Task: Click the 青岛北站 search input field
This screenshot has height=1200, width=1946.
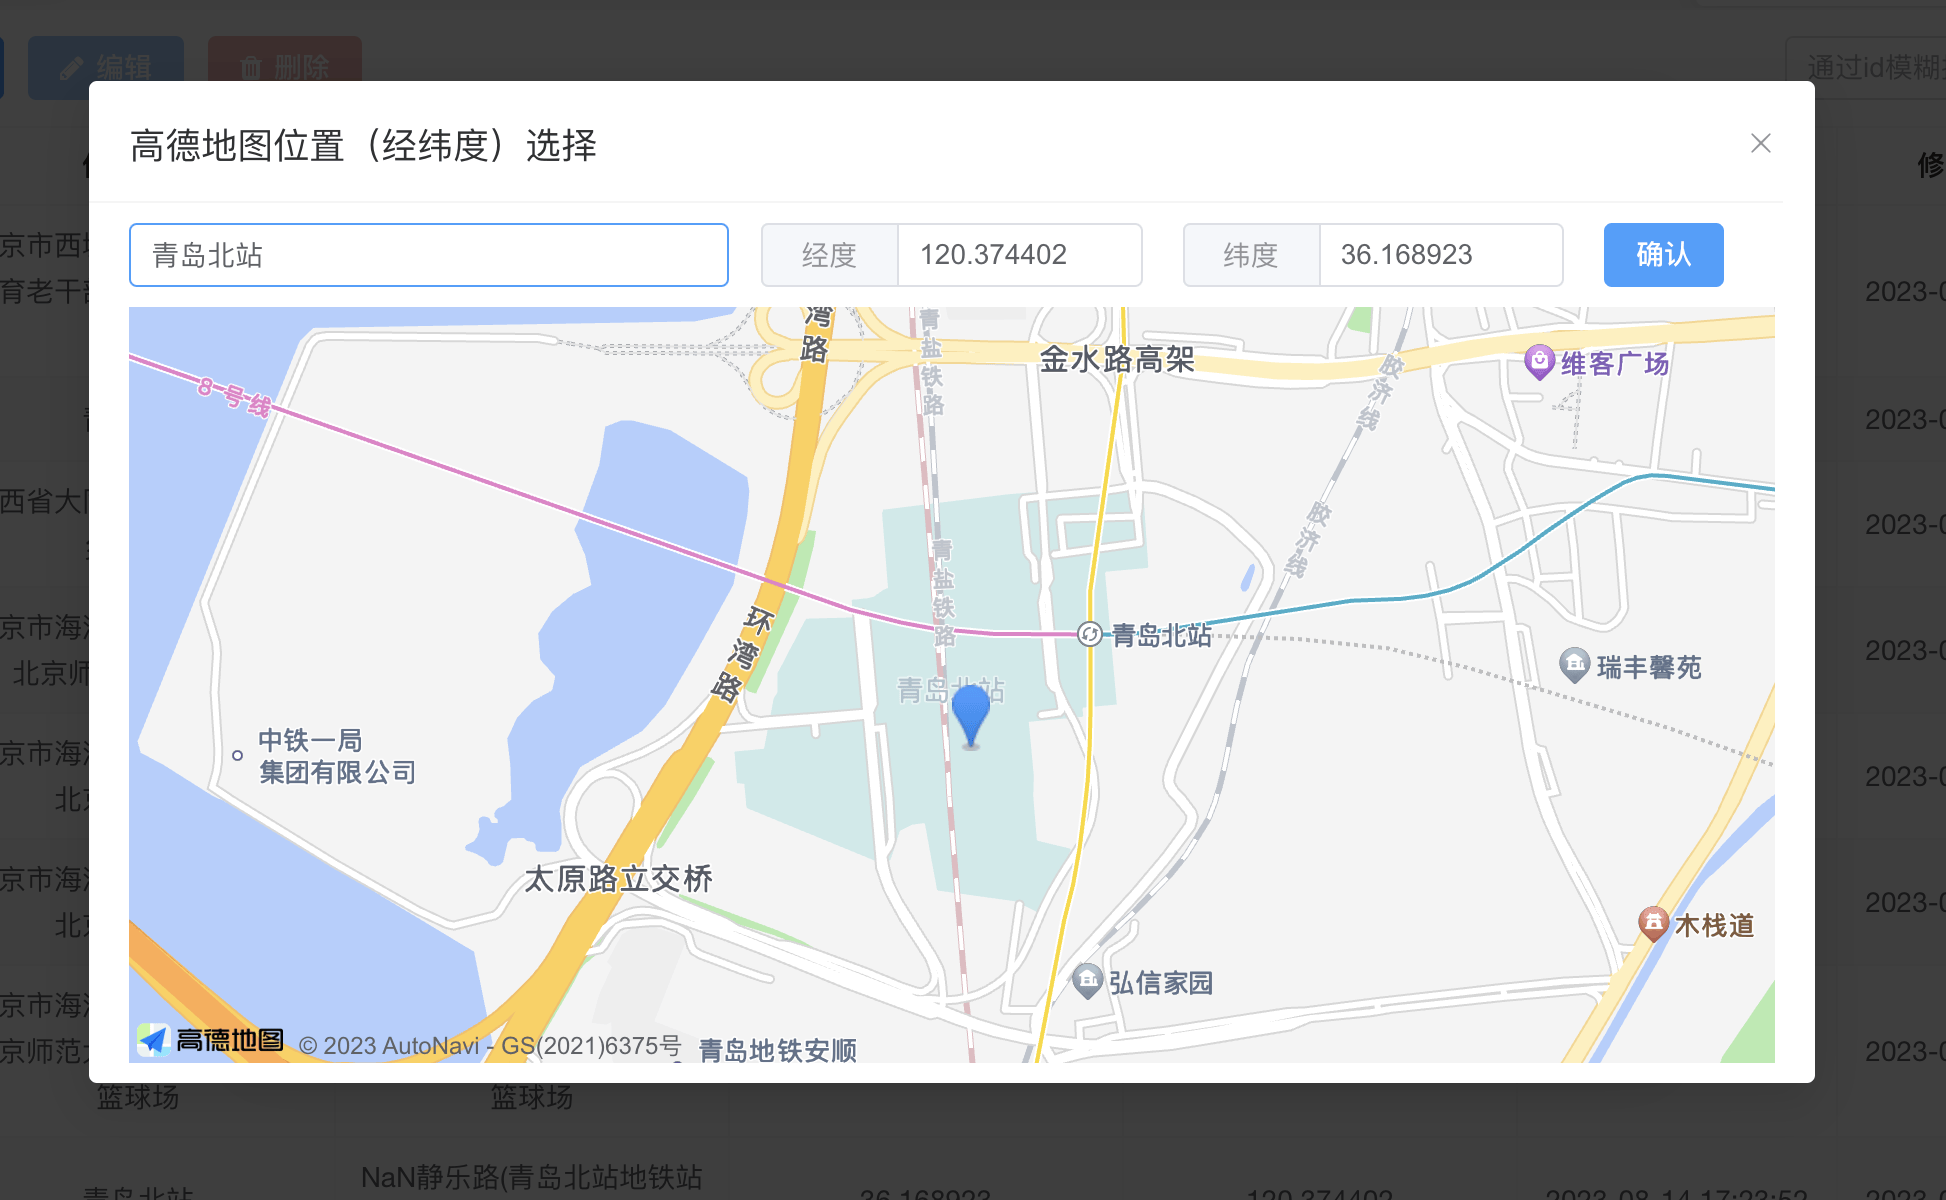Action: pyautogui.click(x=428, y=255)
